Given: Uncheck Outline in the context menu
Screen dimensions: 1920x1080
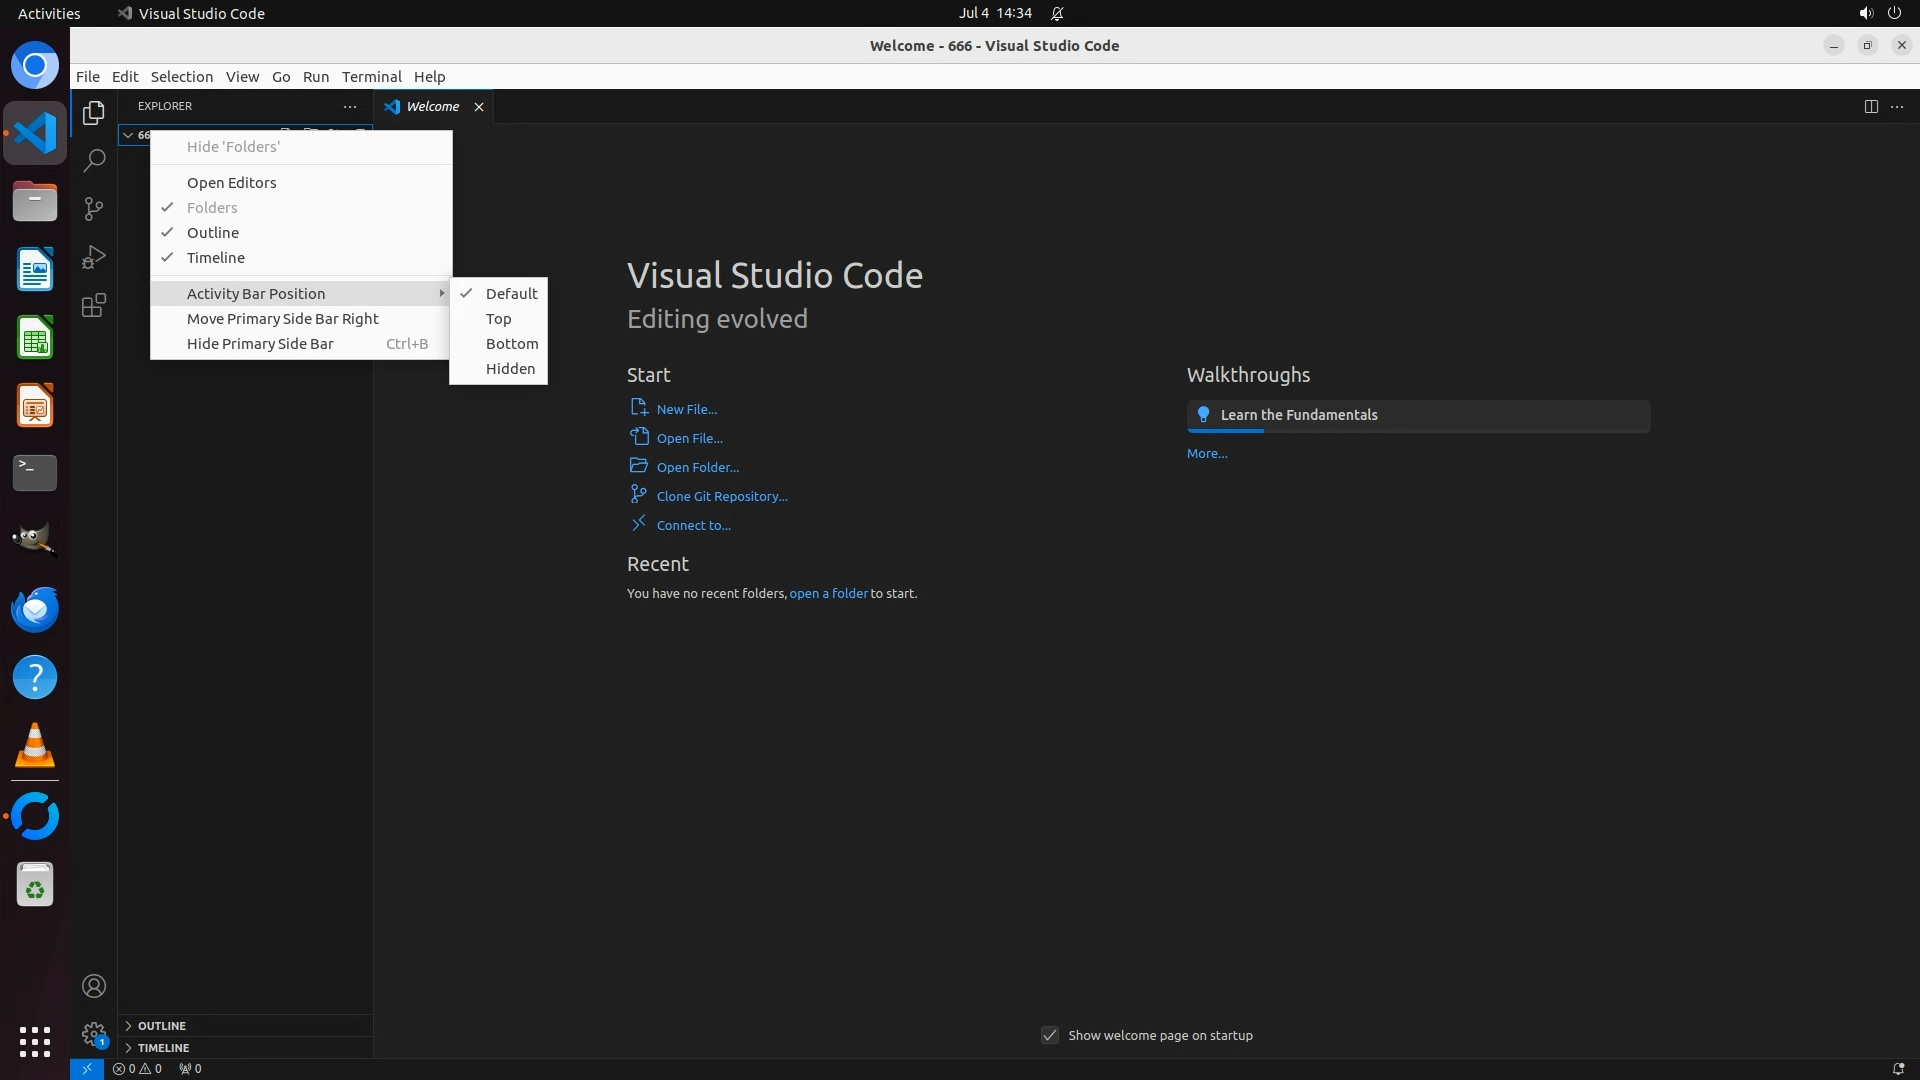Looking at the screenshot, I should pos(213,233).
